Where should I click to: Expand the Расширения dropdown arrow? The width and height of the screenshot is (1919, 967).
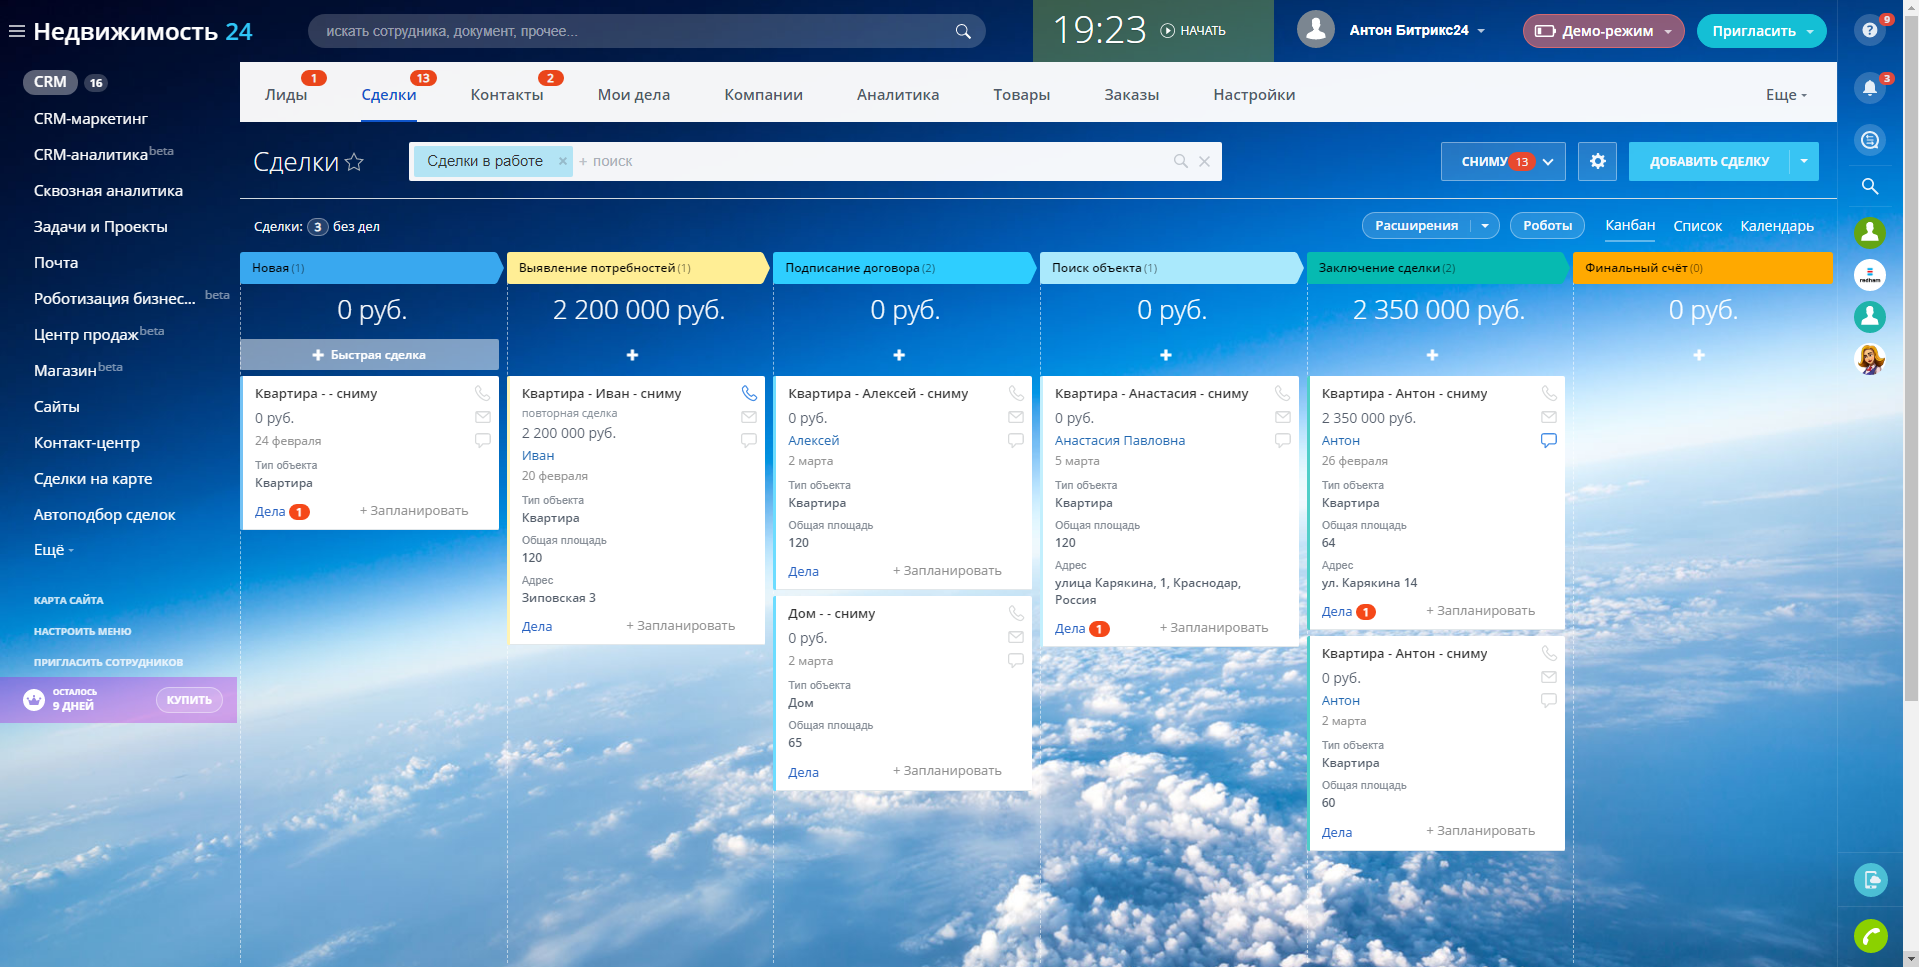click(1485, 226)
